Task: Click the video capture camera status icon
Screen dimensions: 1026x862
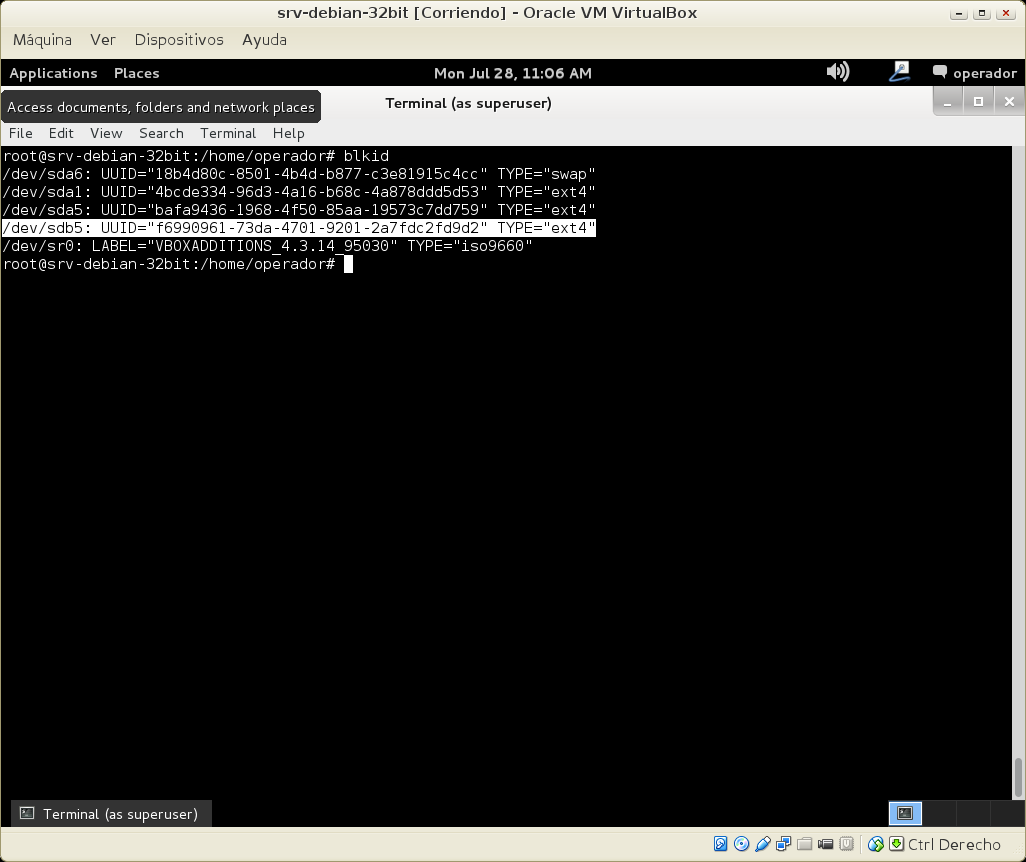Action: coord(826,844)
